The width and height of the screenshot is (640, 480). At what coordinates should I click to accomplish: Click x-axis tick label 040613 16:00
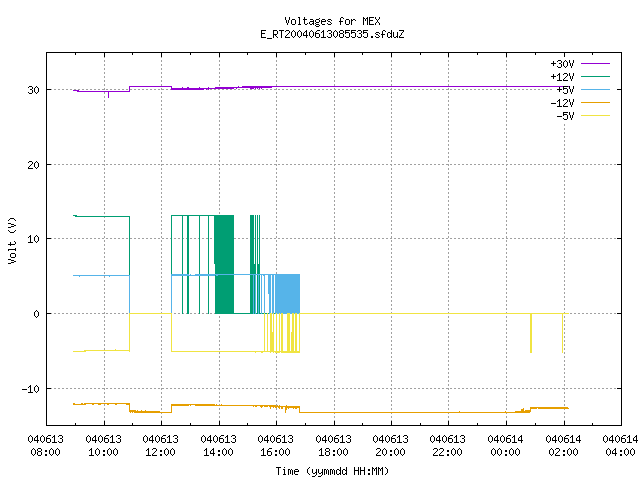276,446
